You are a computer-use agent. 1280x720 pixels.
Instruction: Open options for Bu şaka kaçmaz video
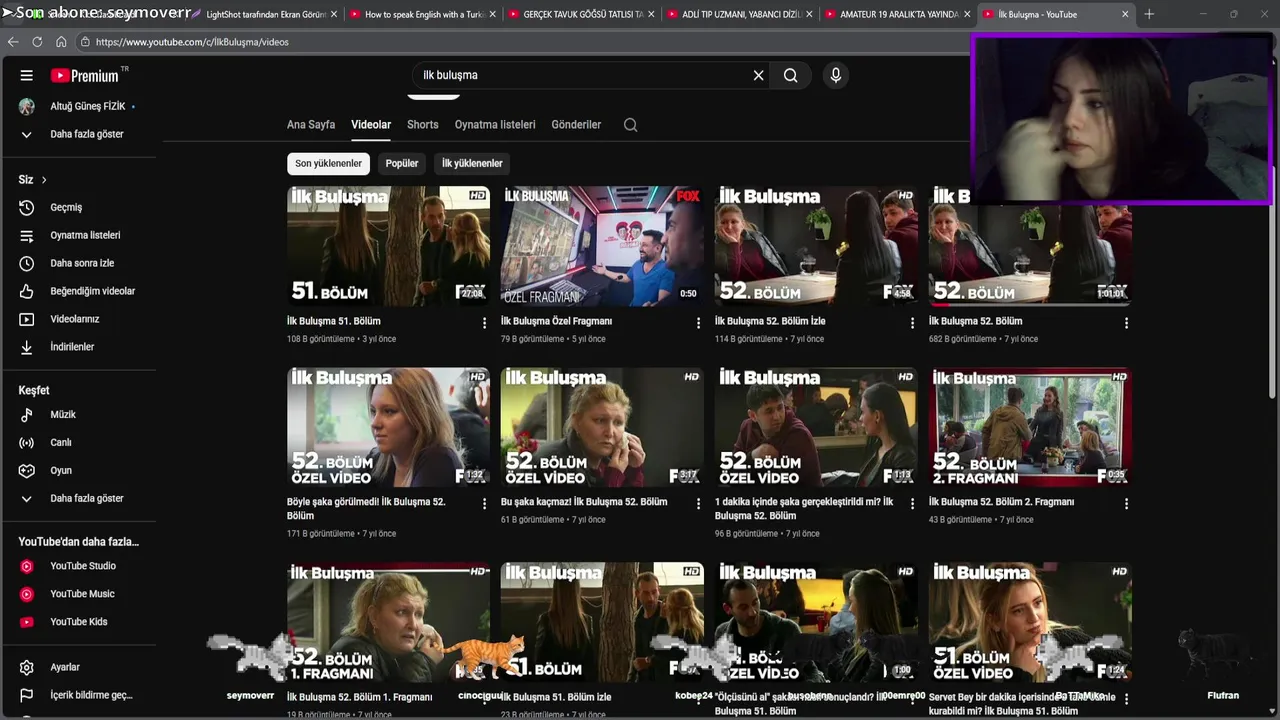tap(698, 504)
